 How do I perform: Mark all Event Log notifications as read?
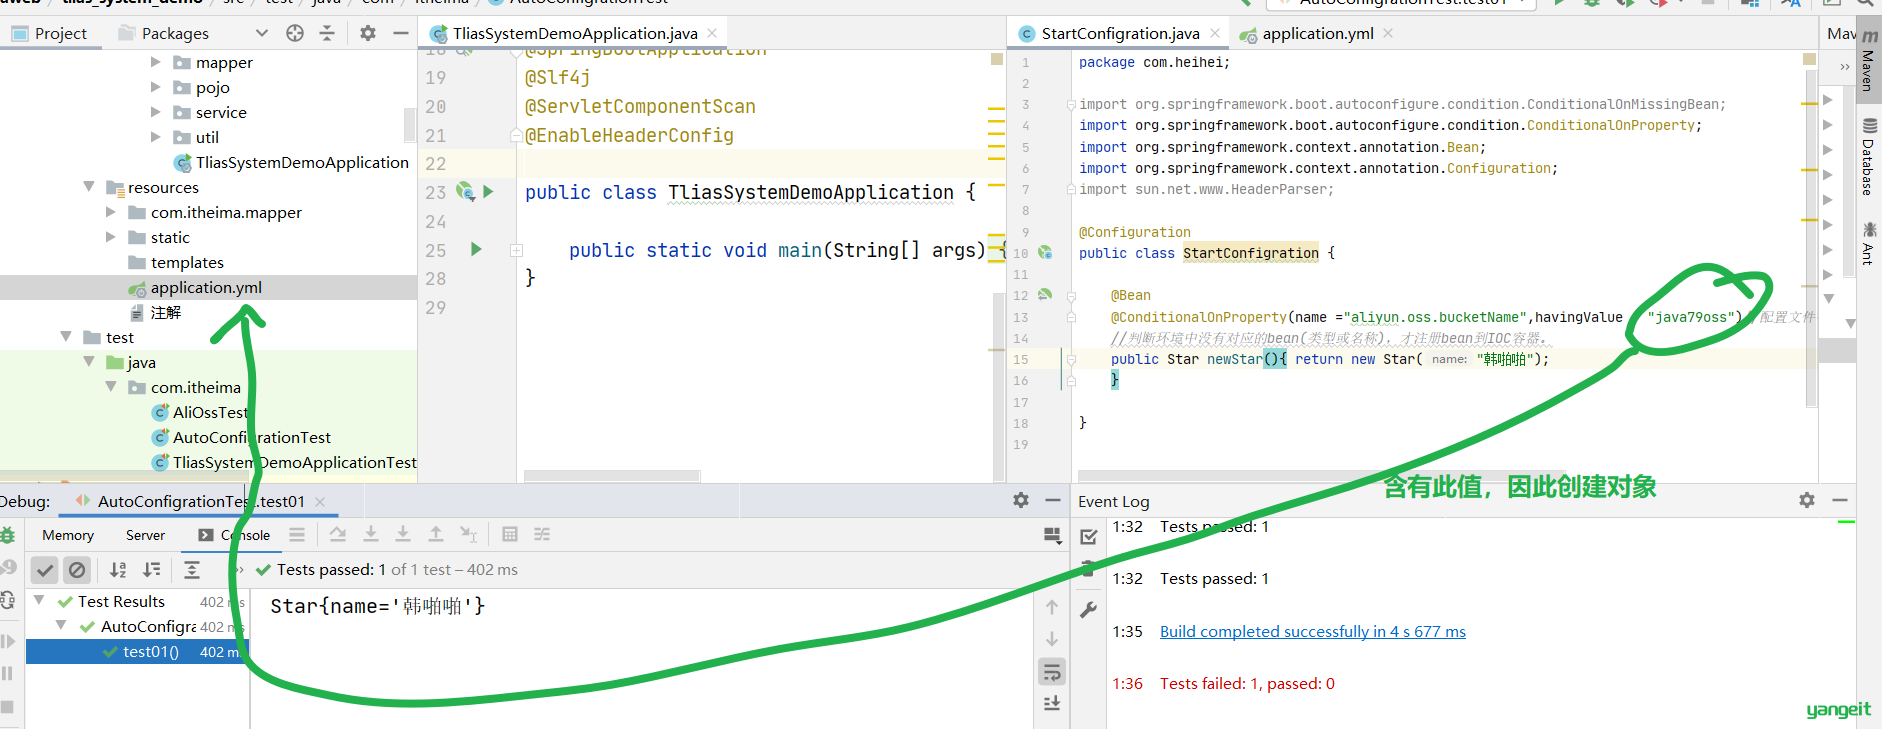1089,537
